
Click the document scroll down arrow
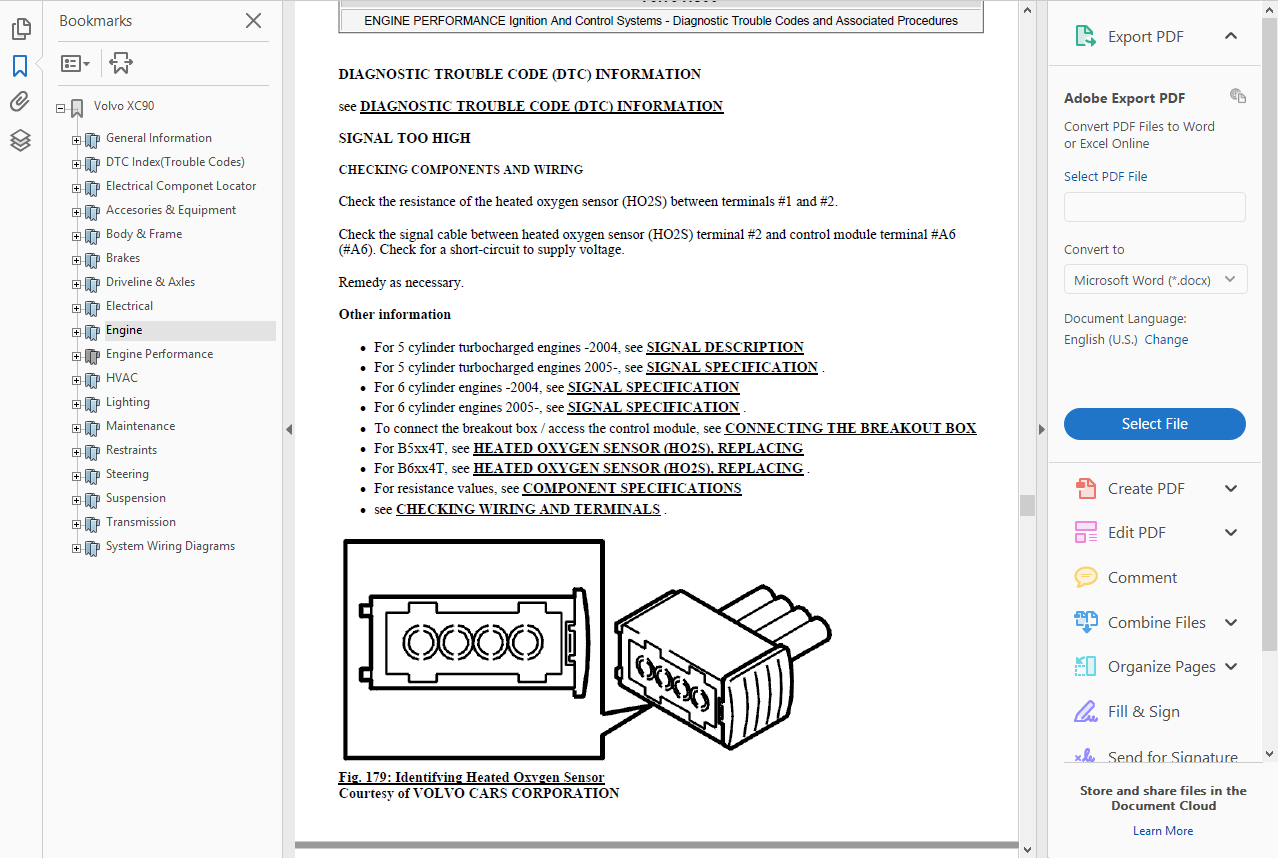point(1027,849)
